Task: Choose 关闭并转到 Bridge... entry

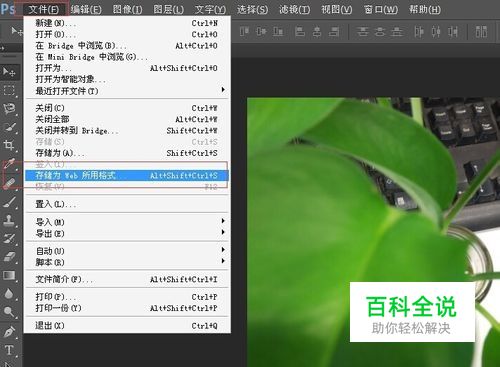Action: [128, 130]
